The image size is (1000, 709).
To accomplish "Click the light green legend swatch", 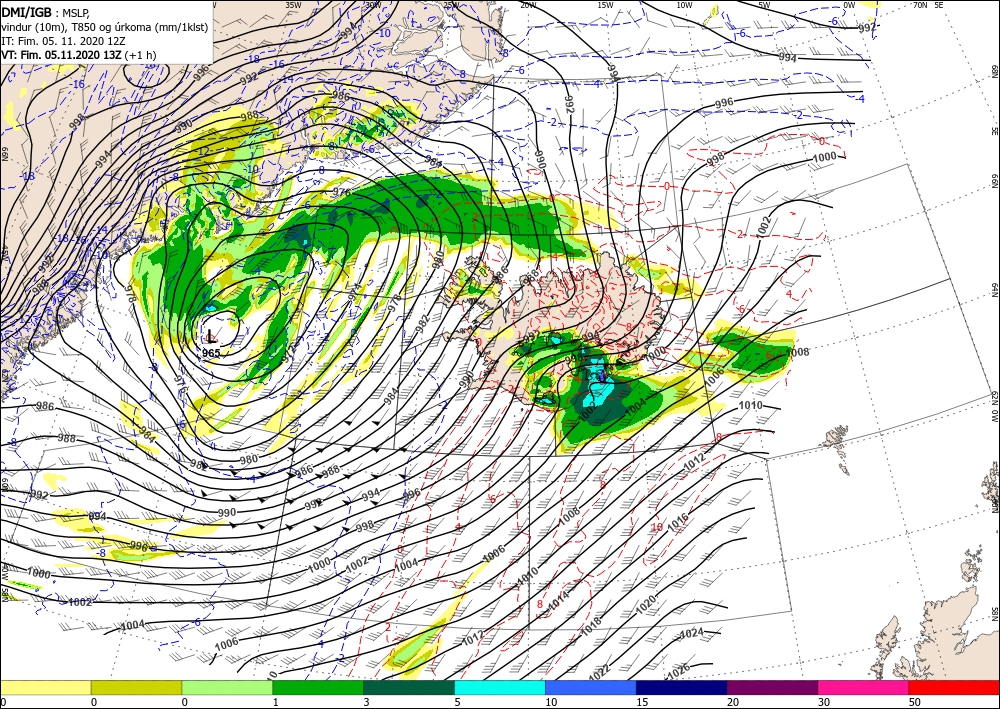I will [x=227, y=687].
